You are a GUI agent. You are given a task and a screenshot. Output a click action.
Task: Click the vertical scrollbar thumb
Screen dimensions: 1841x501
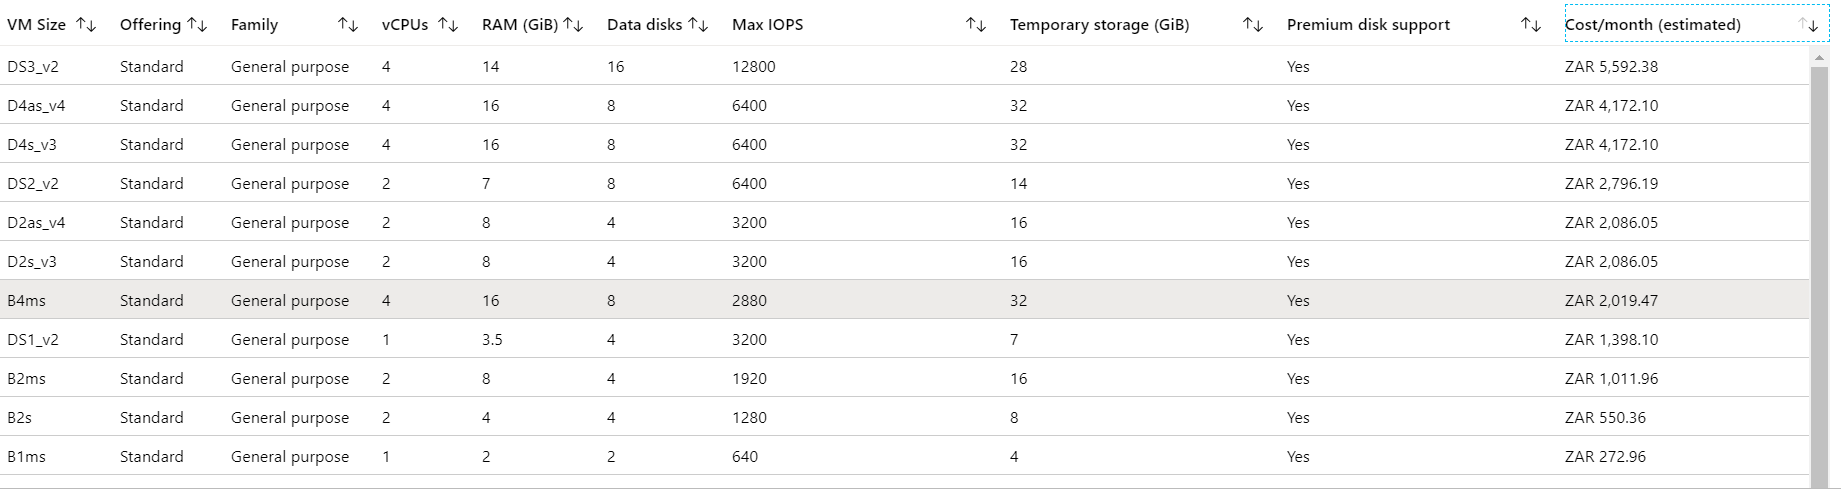point(1819,270)
